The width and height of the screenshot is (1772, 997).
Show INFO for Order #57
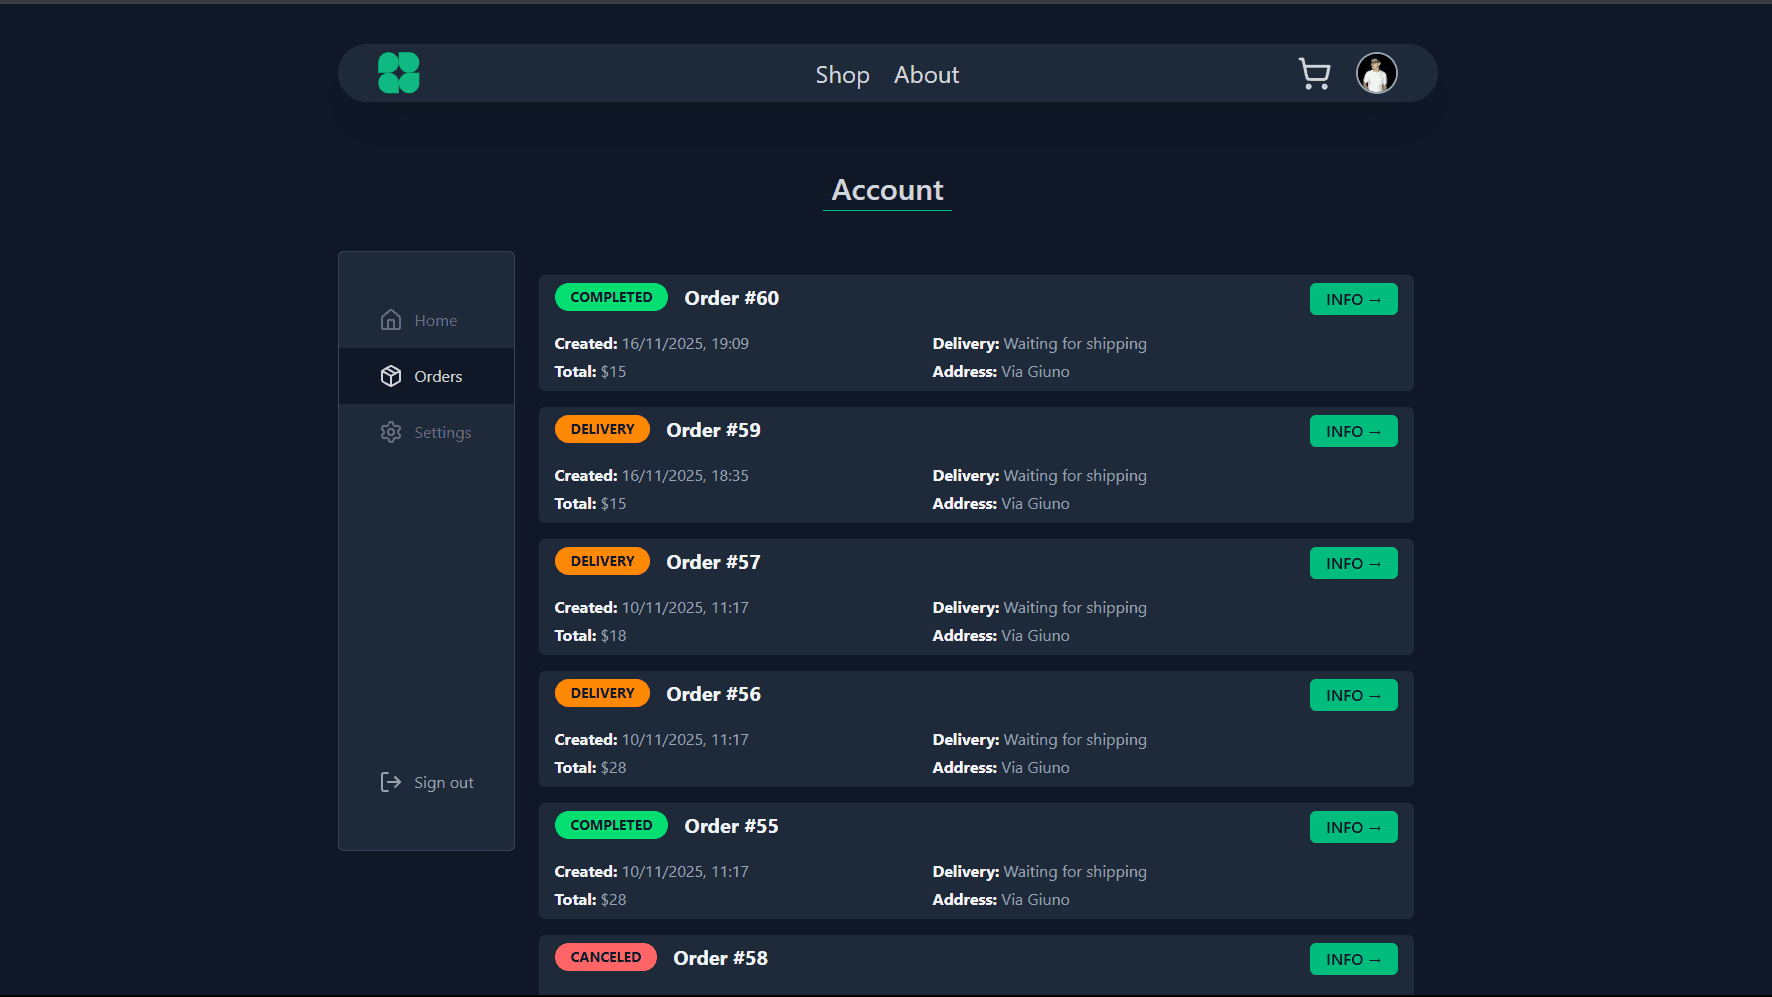tap(1353, 563)
